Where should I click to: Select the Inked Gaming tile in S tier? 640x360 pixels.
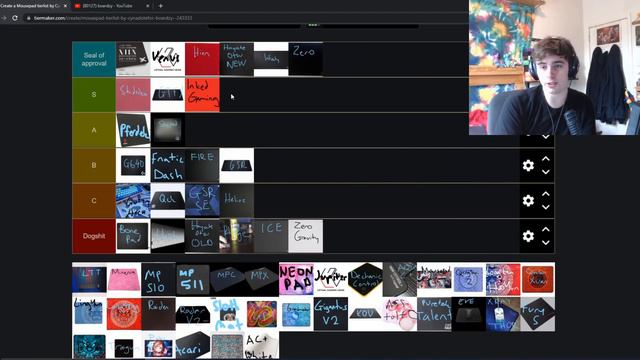(x=202, y=95)
